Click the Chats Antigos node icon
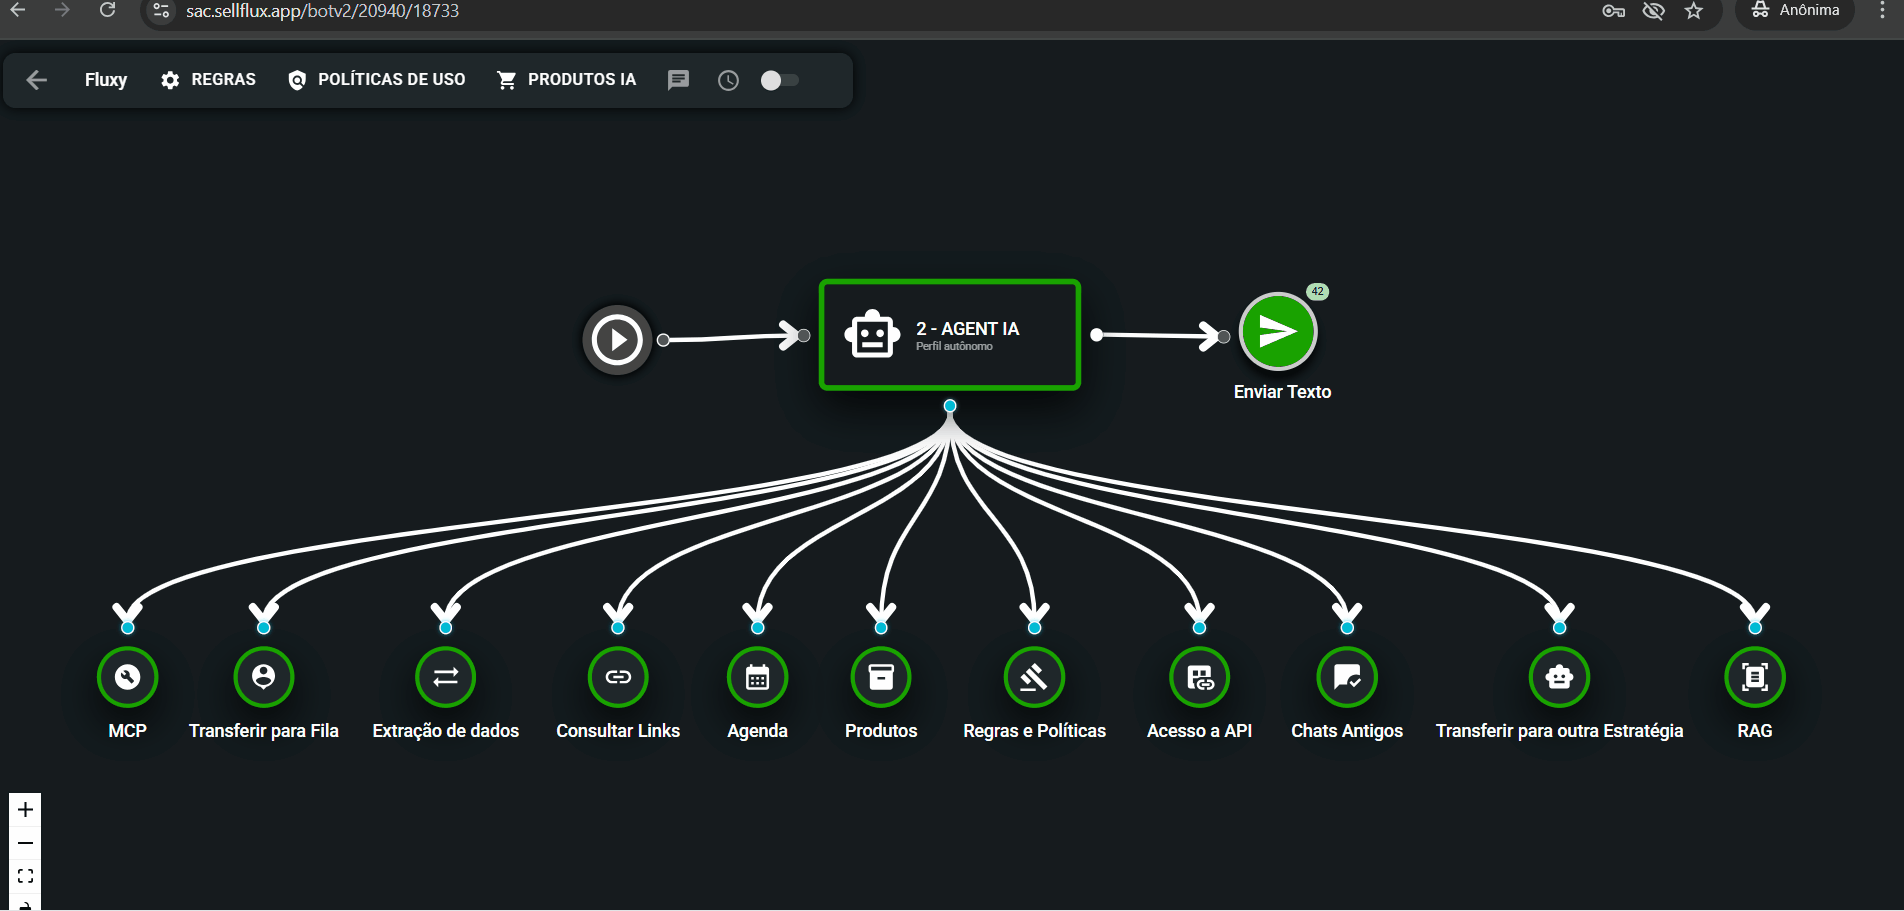 tap(1347, 677)
